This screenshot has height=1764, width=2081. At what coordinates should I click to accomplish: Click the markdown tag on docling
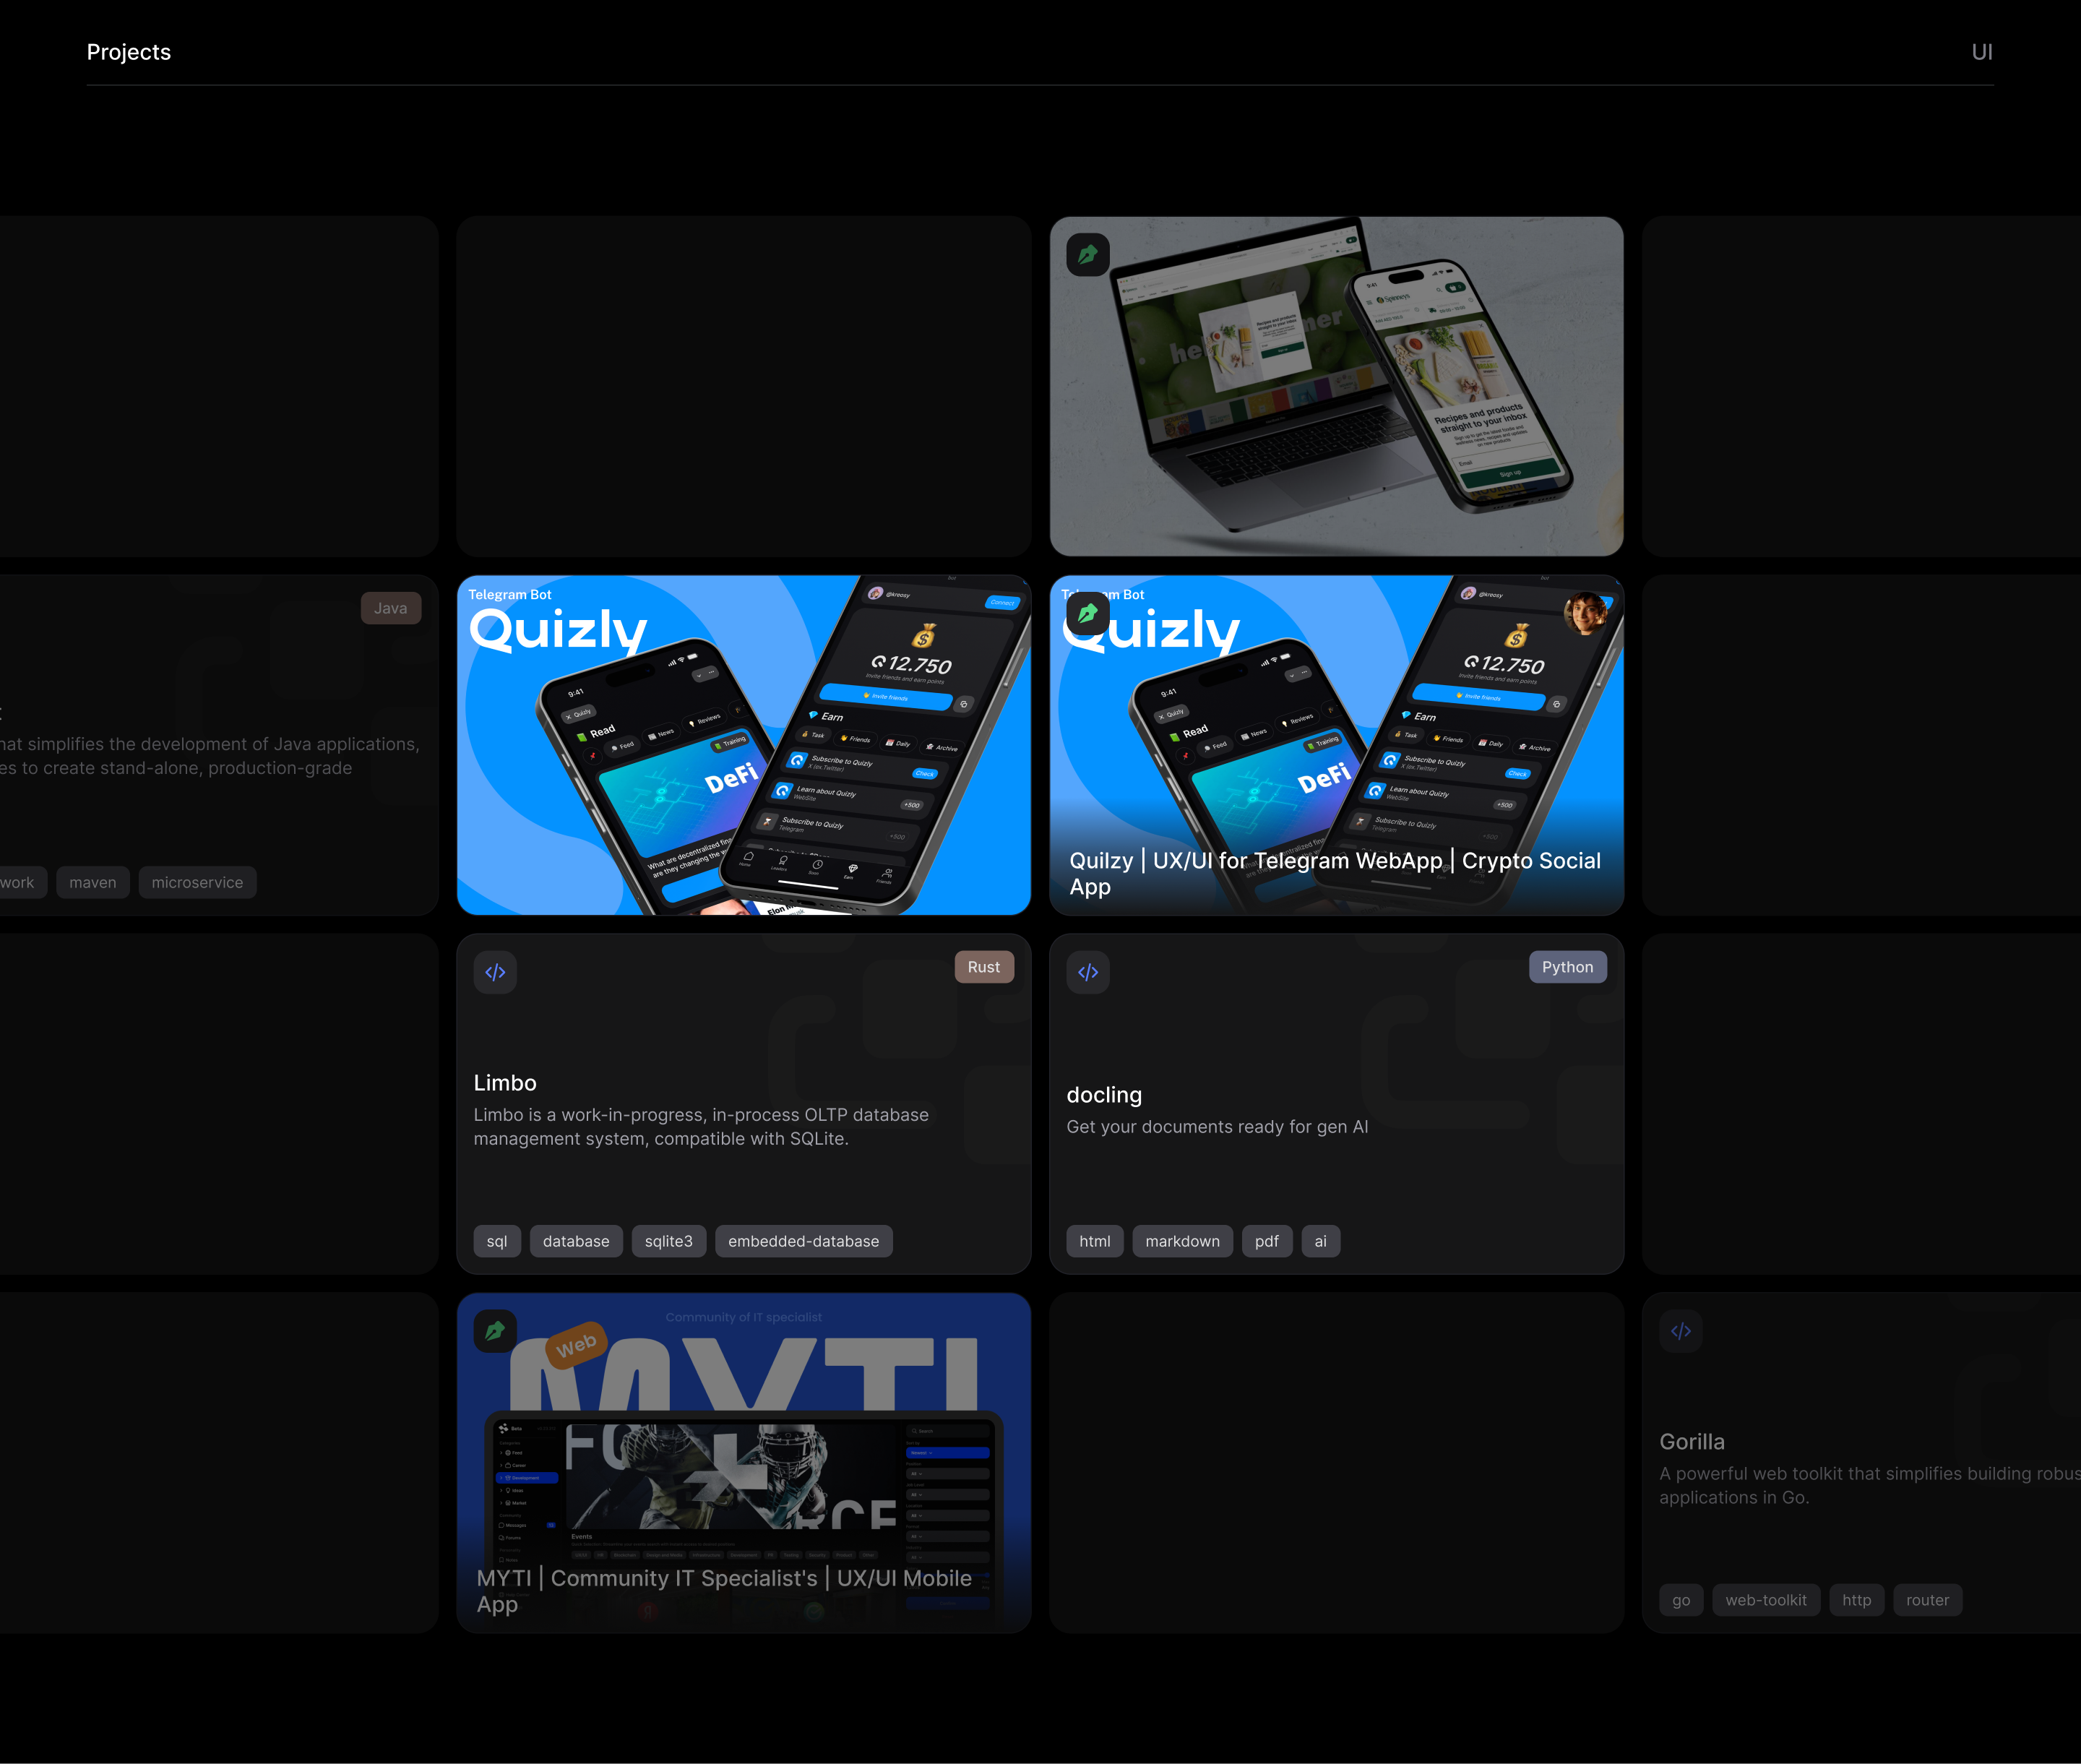tap(1182, 1241)
